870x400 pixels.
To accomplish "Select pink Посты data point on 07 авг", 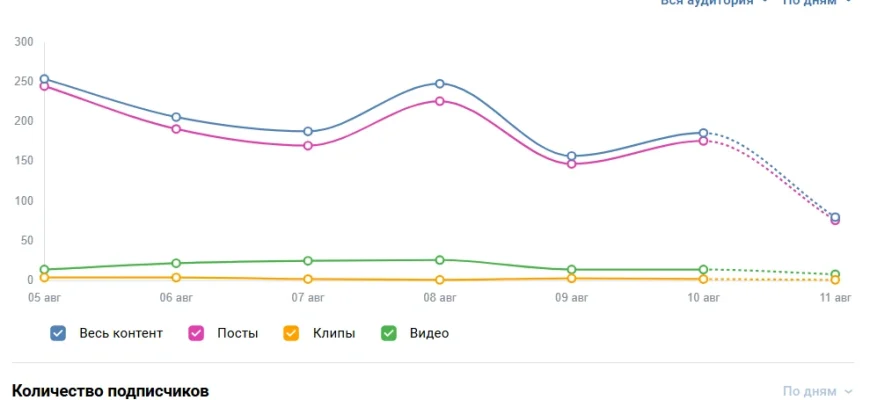I will click(308, 146).
